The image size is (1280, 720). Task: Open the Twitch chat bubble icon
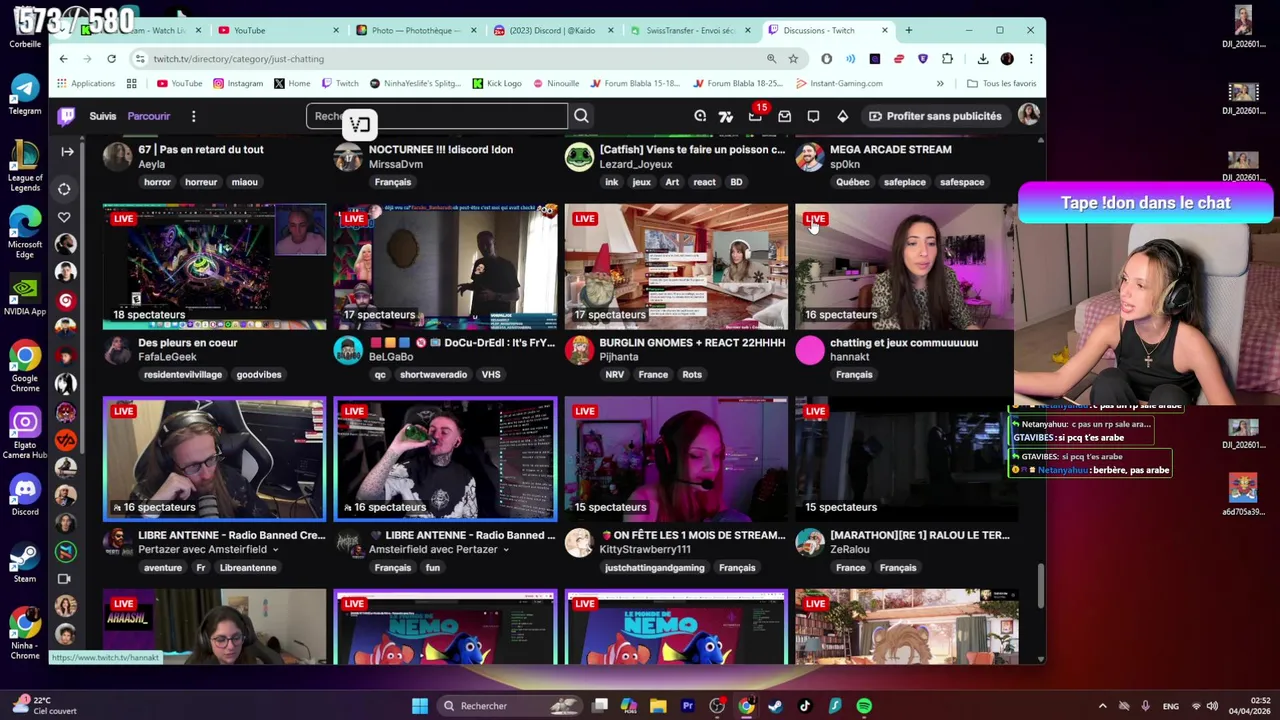pos(813,116)
